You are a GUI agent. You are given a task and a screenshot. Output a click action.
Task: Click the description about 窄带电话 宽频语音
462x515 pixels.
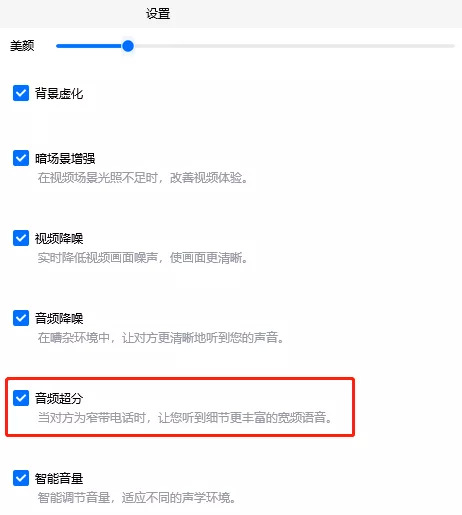tap(185, 417)
